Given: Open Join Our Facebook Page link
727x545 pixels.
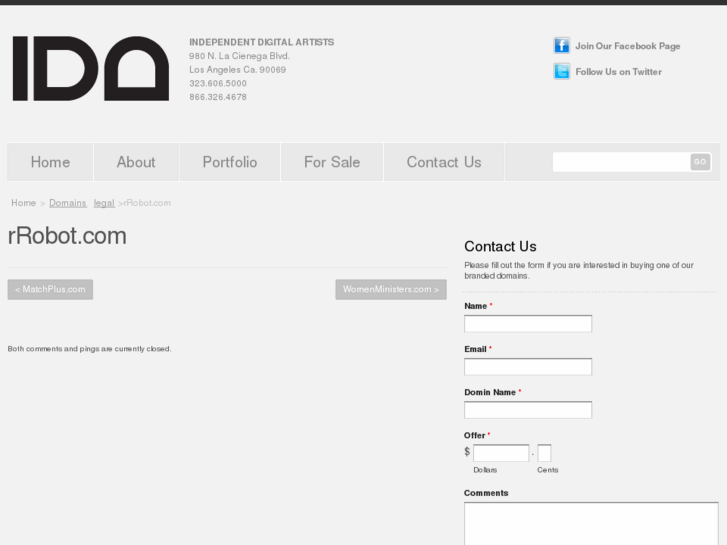Looking at the screenshot, I should tap(627, 46).
